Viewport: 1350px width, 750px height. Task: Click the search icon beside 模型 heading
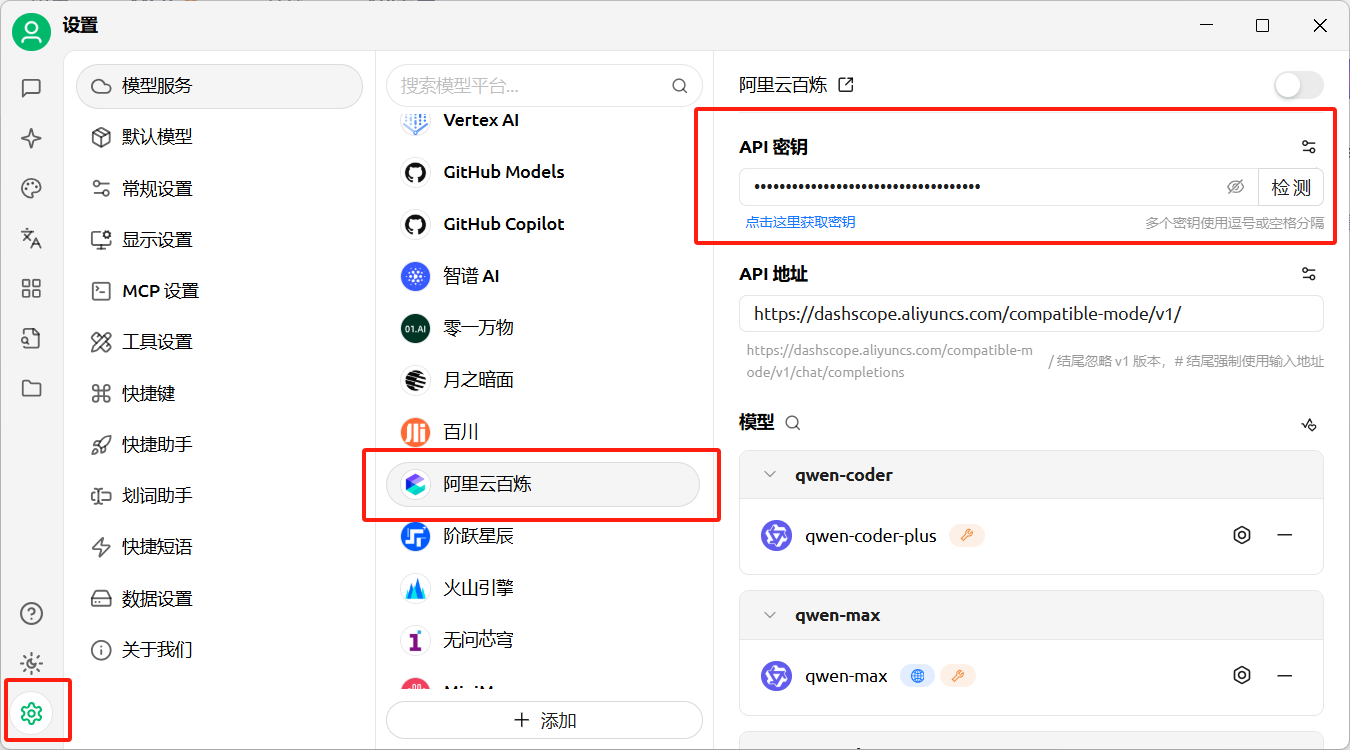click(793, 423)
